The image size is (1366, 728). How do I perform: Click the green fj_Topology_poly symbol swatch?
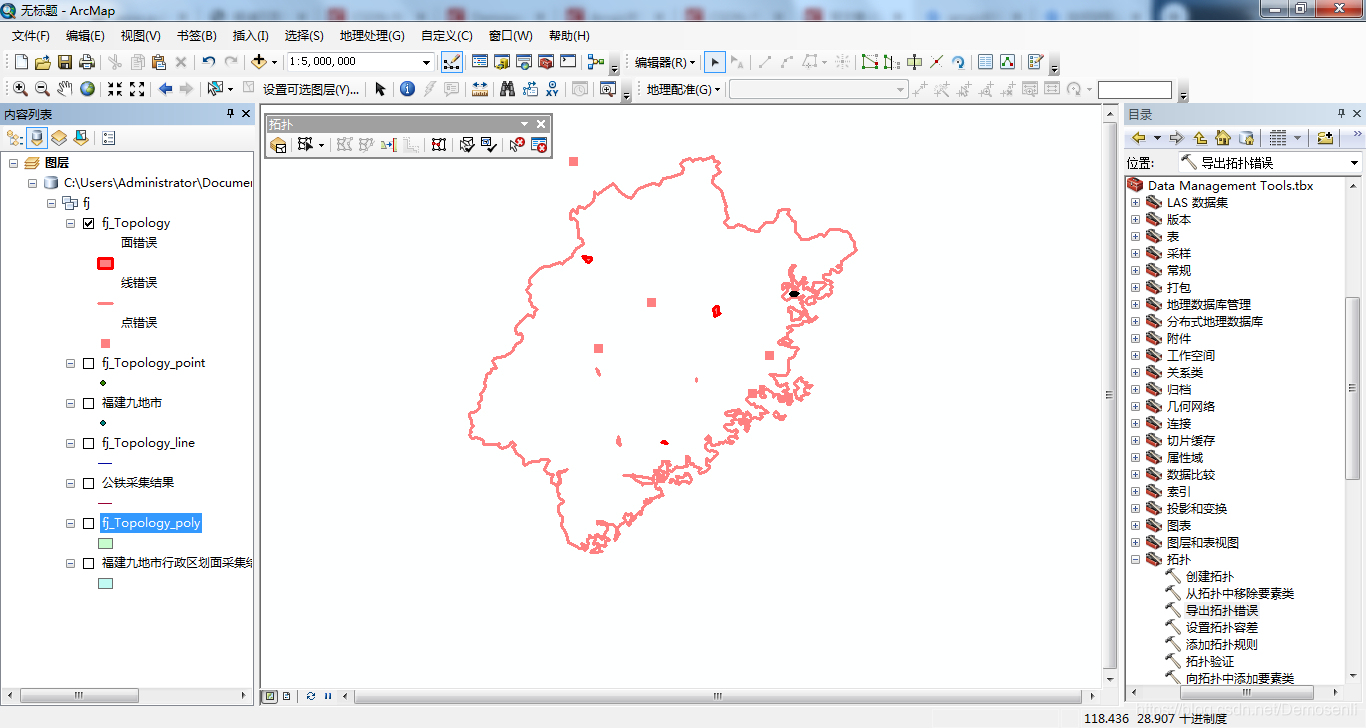pos(106,543)
